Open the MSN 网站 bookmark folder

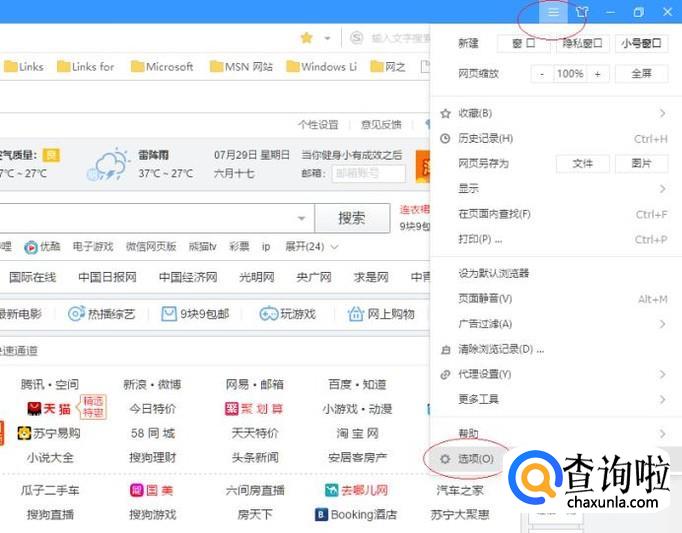[241, 67]
